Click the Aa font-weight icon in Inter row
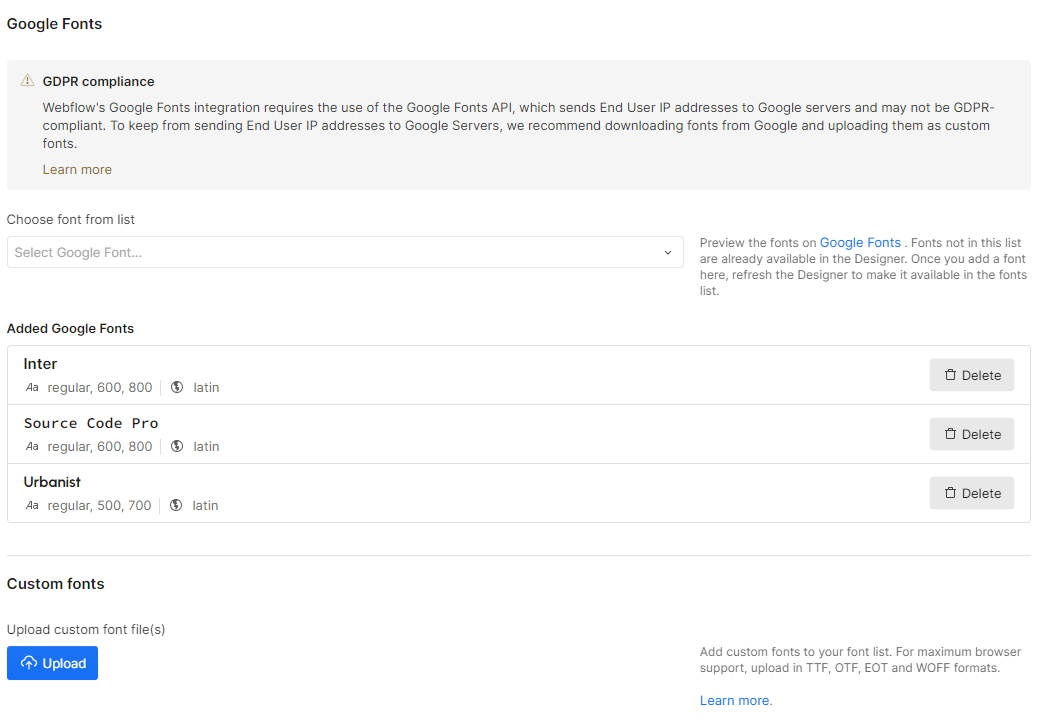Image resolution: width=1050 pixels, height=725 pixels. point(32,387)
